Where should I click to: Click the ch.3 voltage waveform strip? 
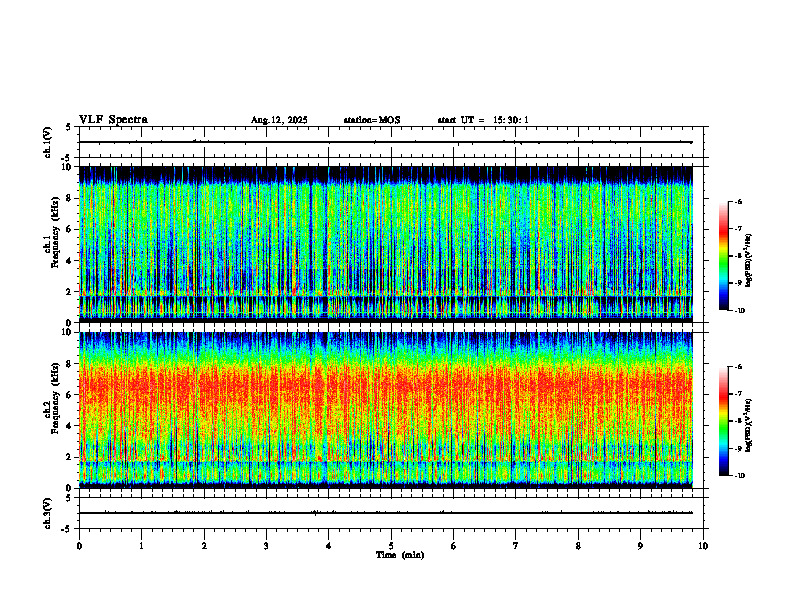click(391, 513)
